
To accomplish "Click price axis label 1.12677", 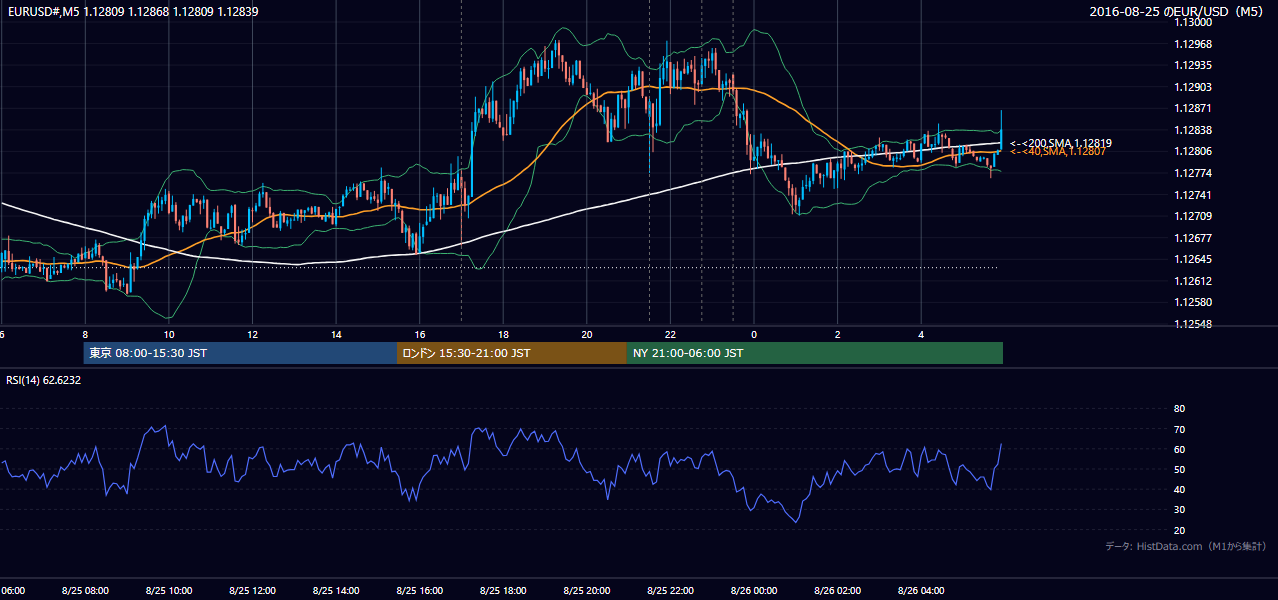I will coord(1193,238).
